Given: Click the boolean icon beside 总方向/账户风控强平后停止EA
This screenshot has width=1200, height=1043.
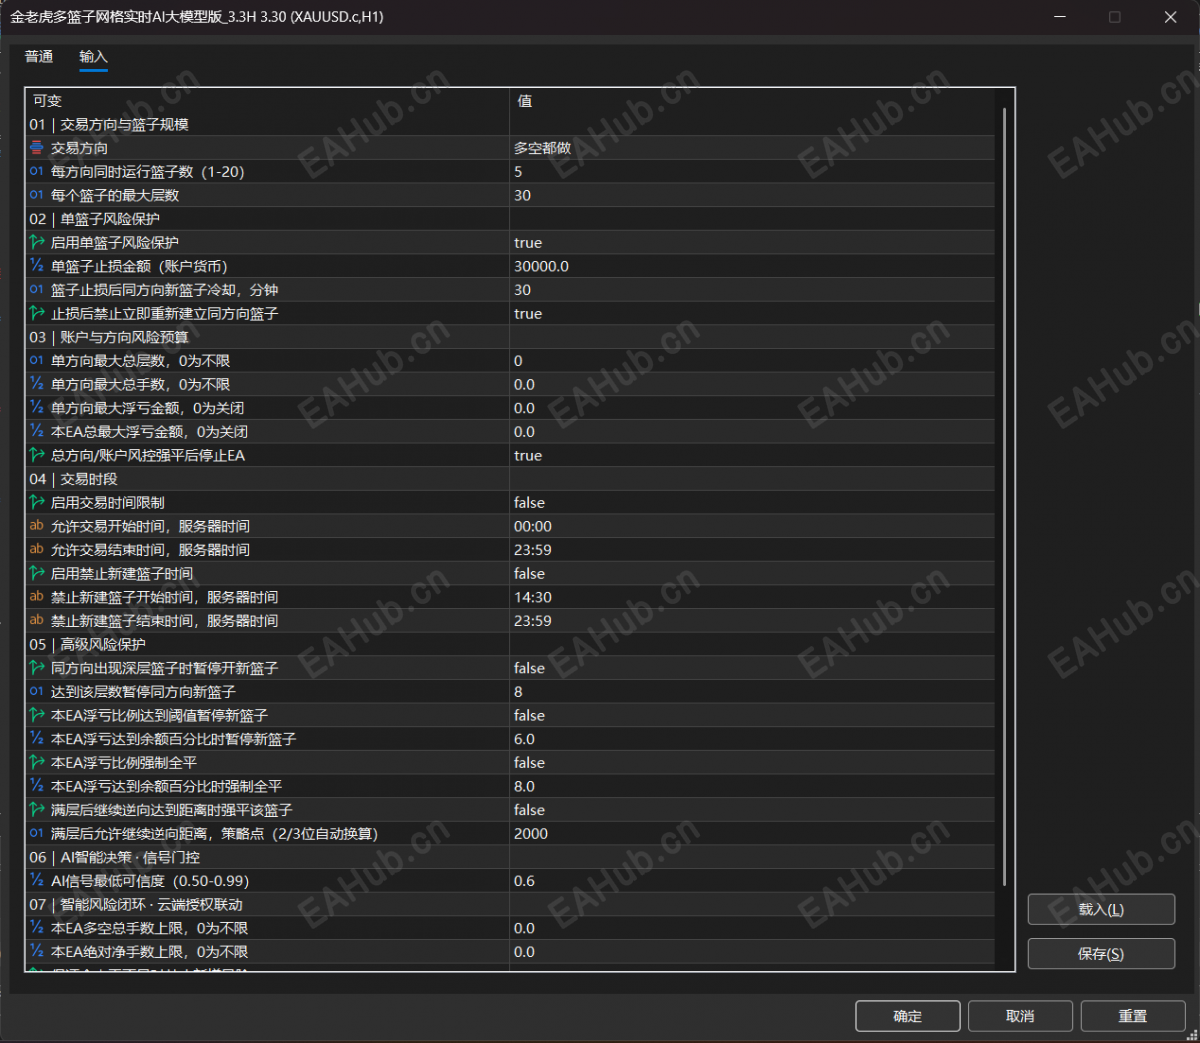Looking at the screenshot, I should coord(37,455).
